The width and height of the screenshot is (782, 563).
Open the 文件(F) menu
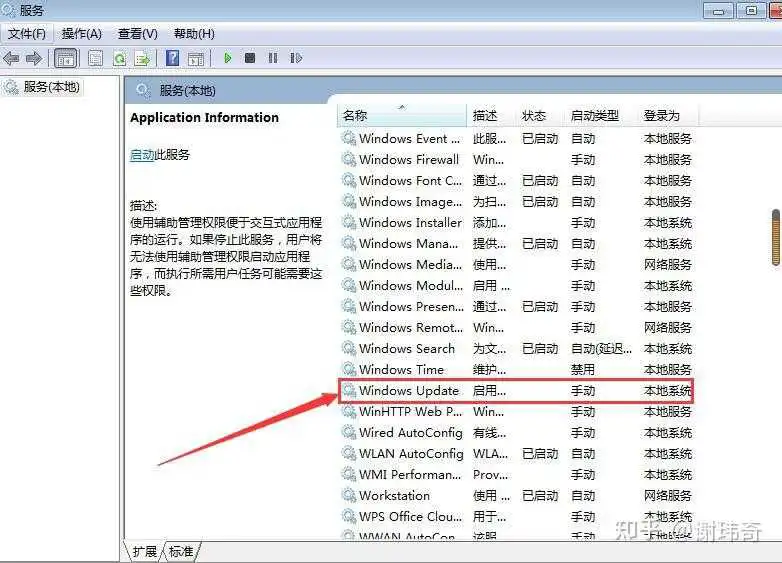(27, 33)
